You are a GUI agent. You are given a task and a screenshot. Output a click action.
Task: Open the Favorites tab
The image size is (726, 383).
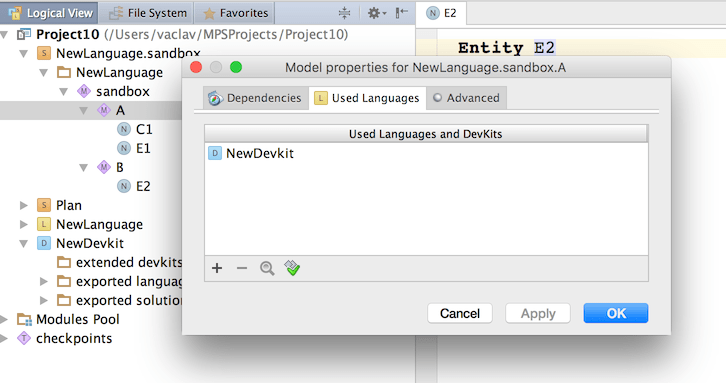tap(235, 13)
